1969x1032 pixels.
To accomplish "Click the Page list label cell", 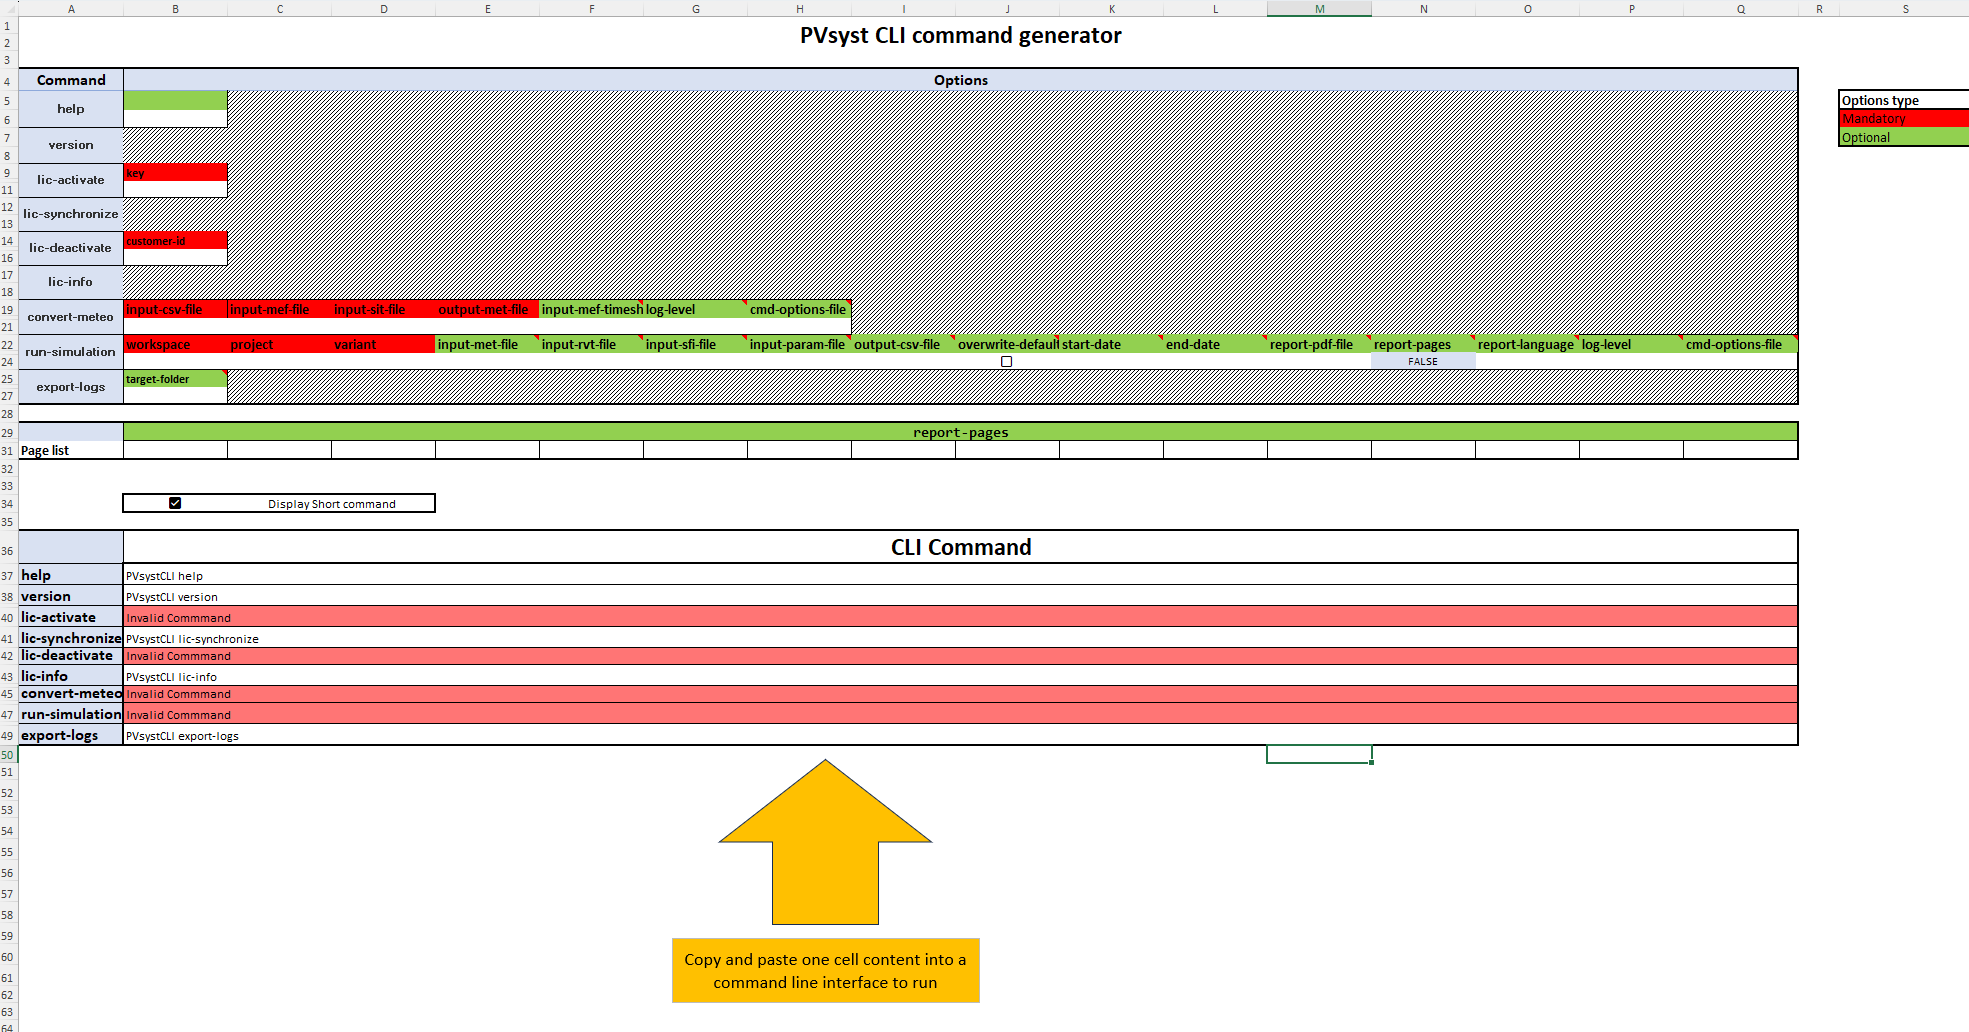I will 71,450.
